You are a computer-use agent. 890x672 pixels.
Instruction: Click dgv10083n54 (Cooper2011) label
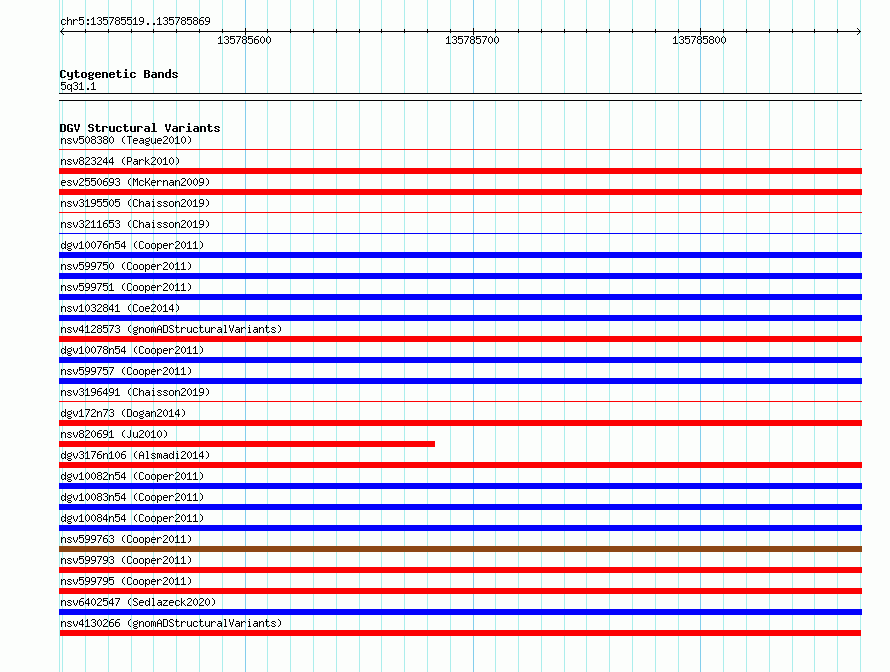click(132, 497)
